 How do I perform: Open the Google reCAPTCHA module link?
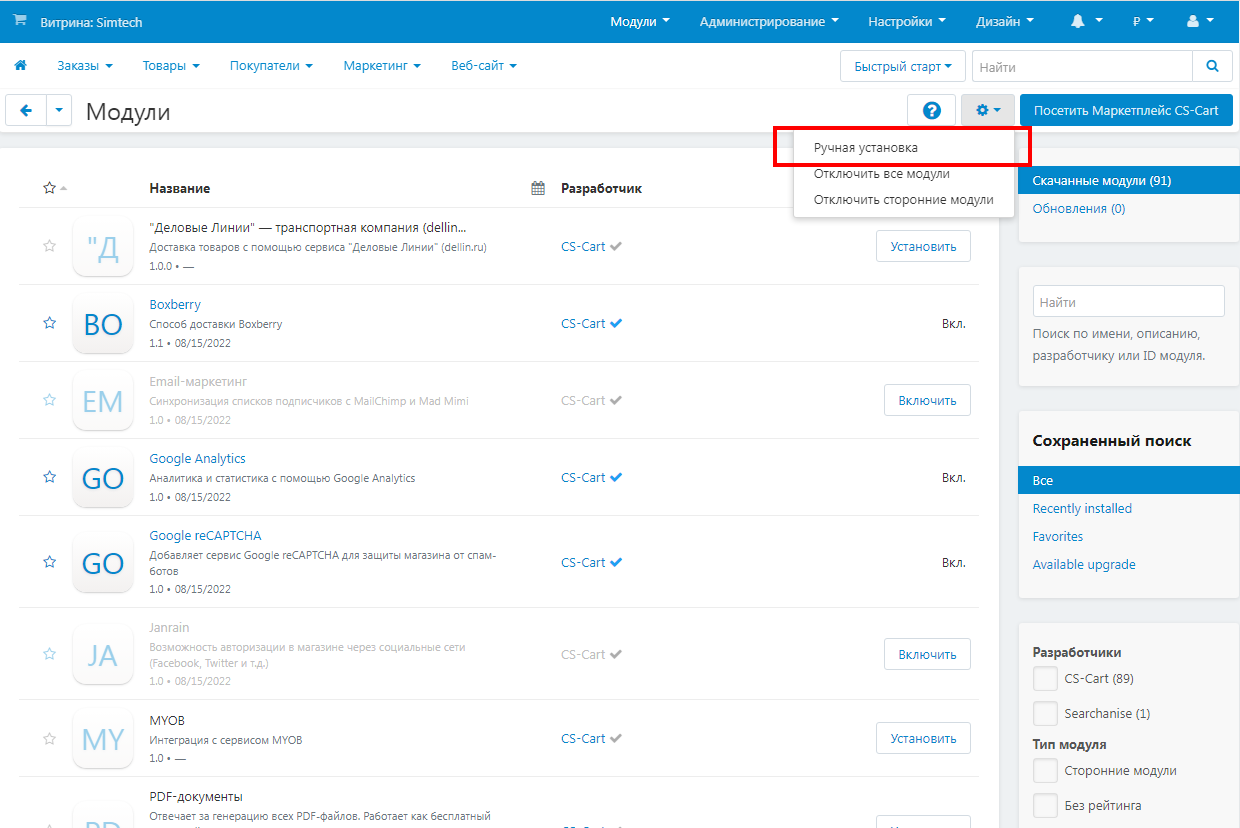205,536
